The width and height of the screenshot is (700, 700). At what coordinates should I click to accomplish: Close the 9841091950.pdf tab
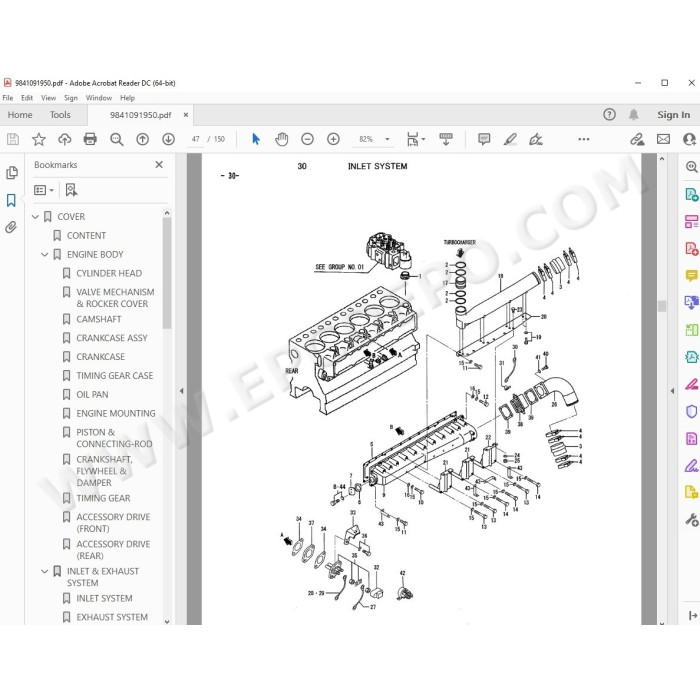186,115
